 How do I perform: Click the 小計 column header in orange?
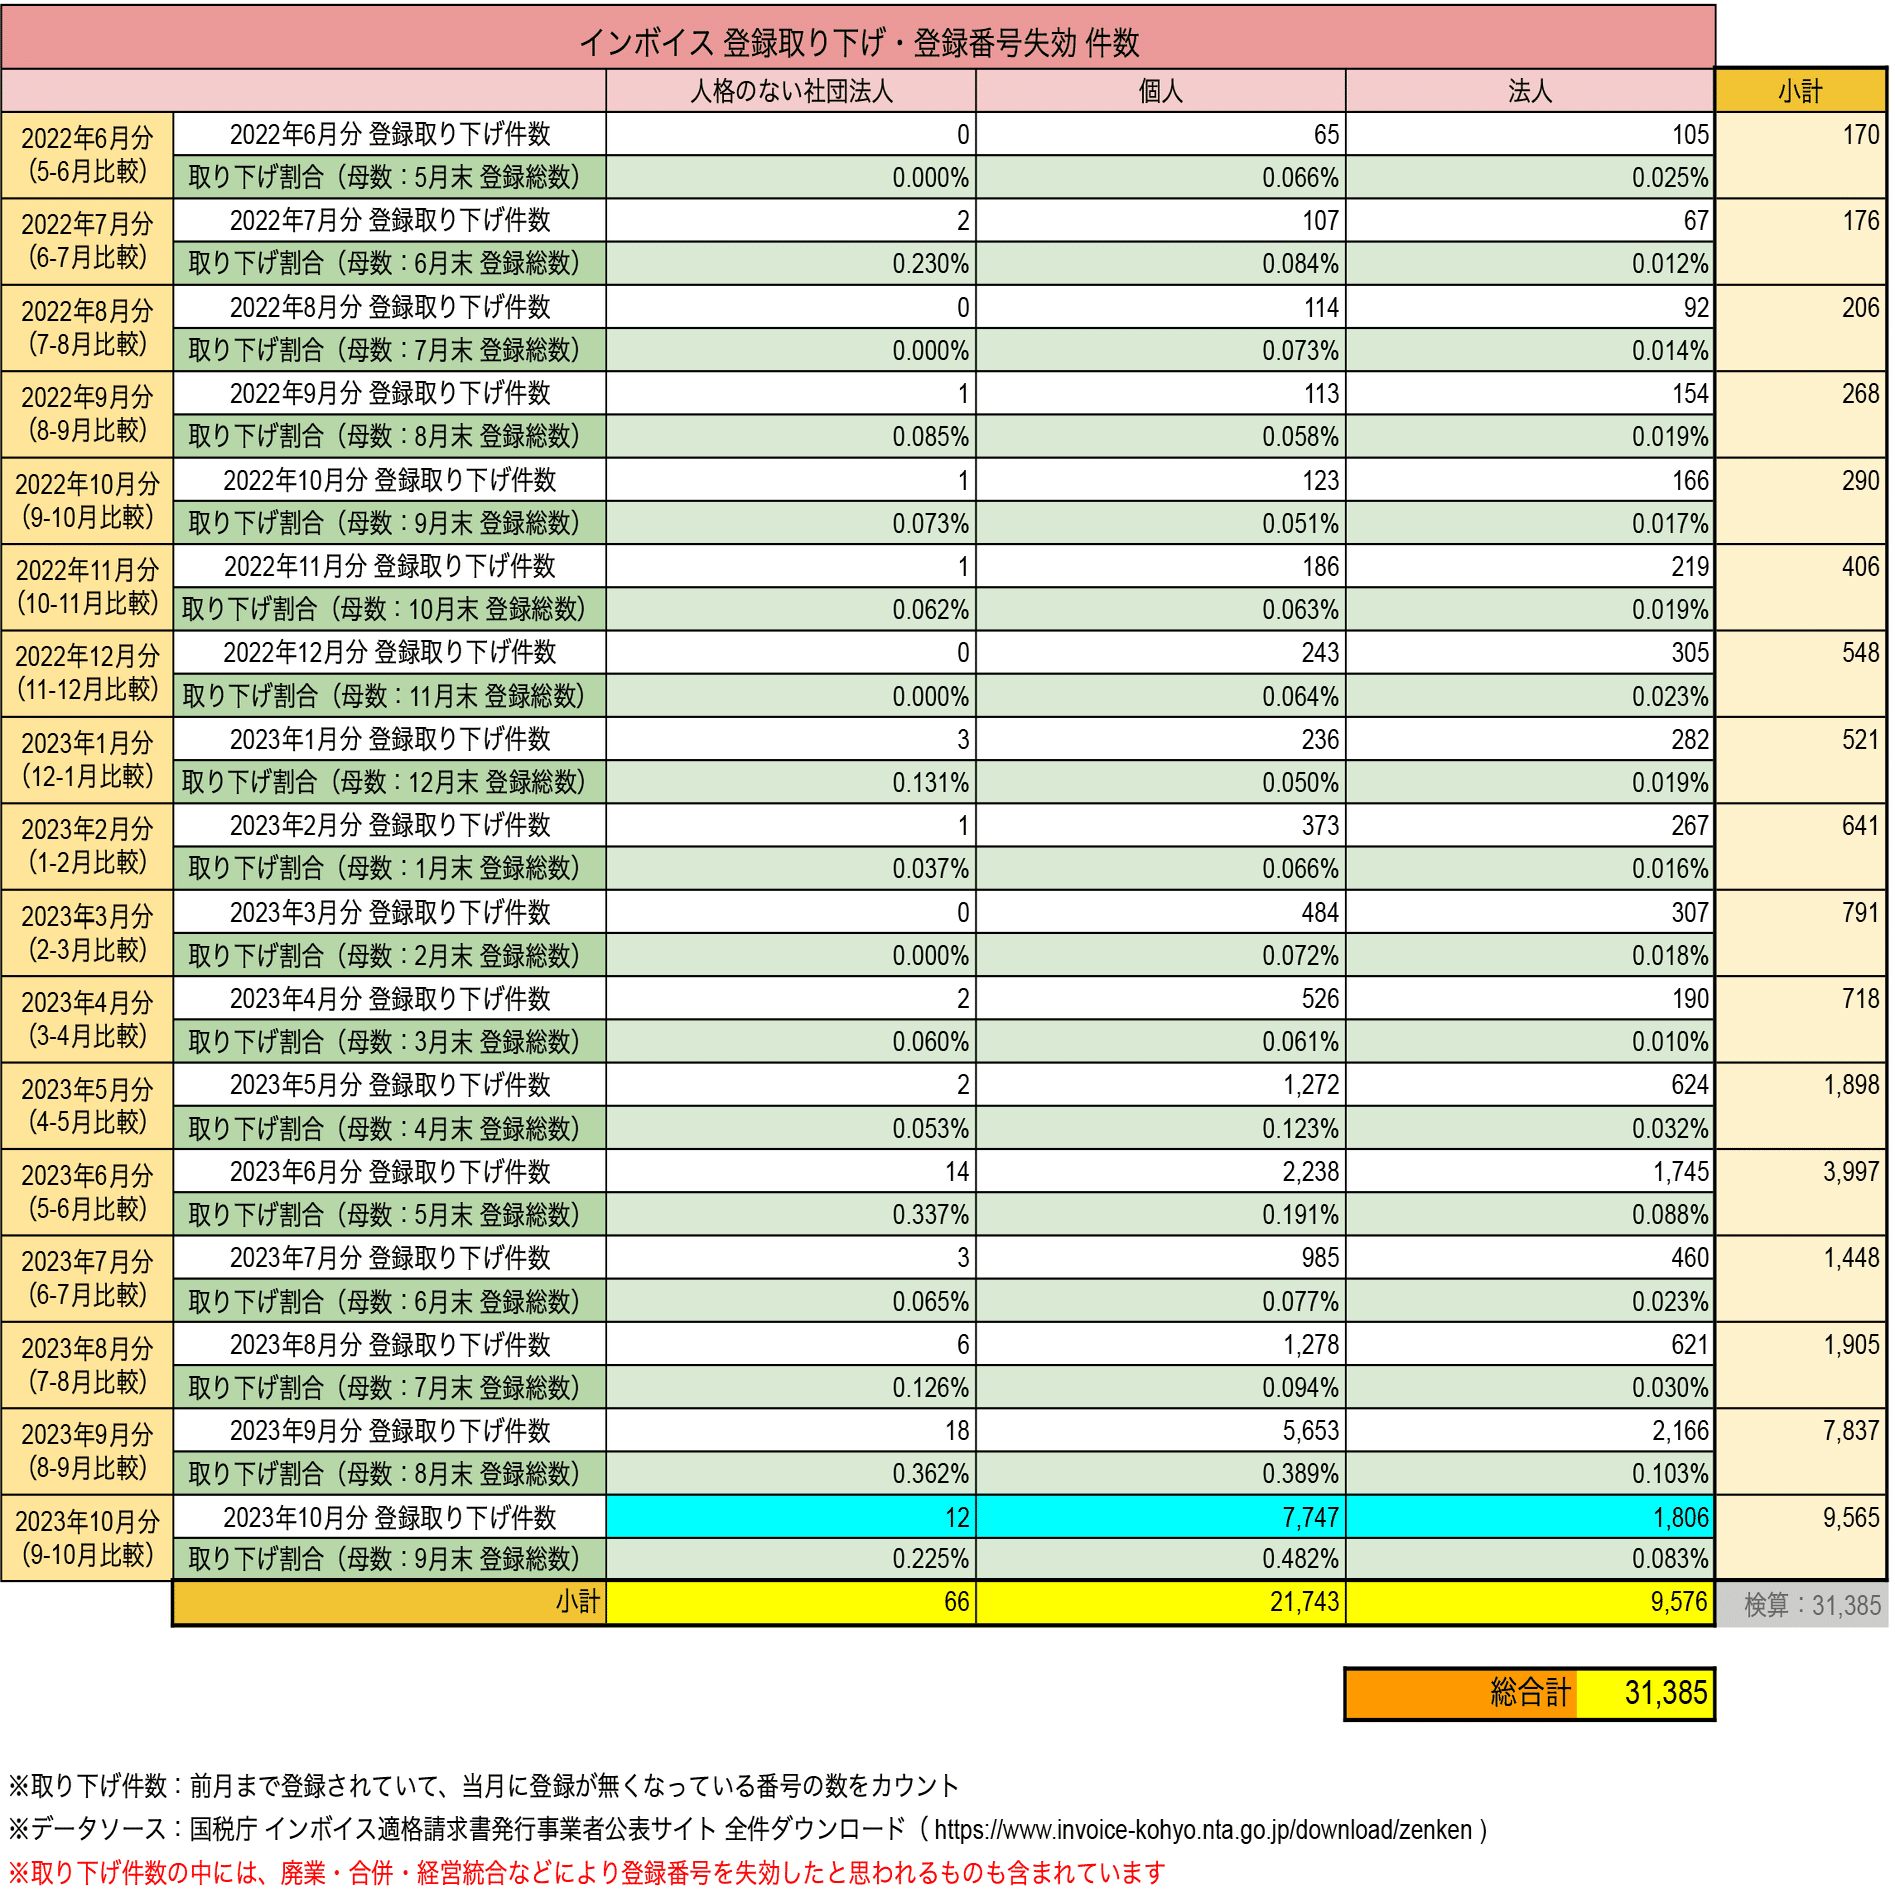tap(1801, 91)
